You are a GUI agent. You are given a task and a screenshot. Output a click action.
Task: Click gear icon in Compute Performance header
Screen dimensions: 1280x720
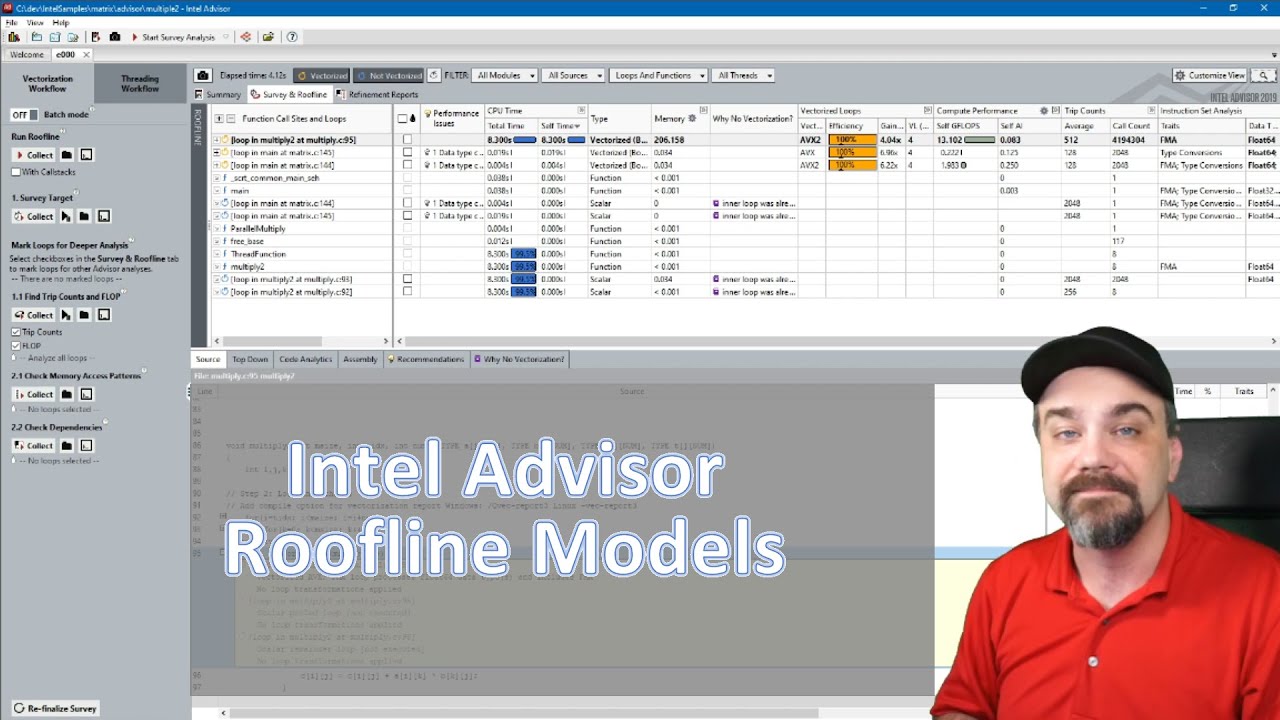[1044, 110]
